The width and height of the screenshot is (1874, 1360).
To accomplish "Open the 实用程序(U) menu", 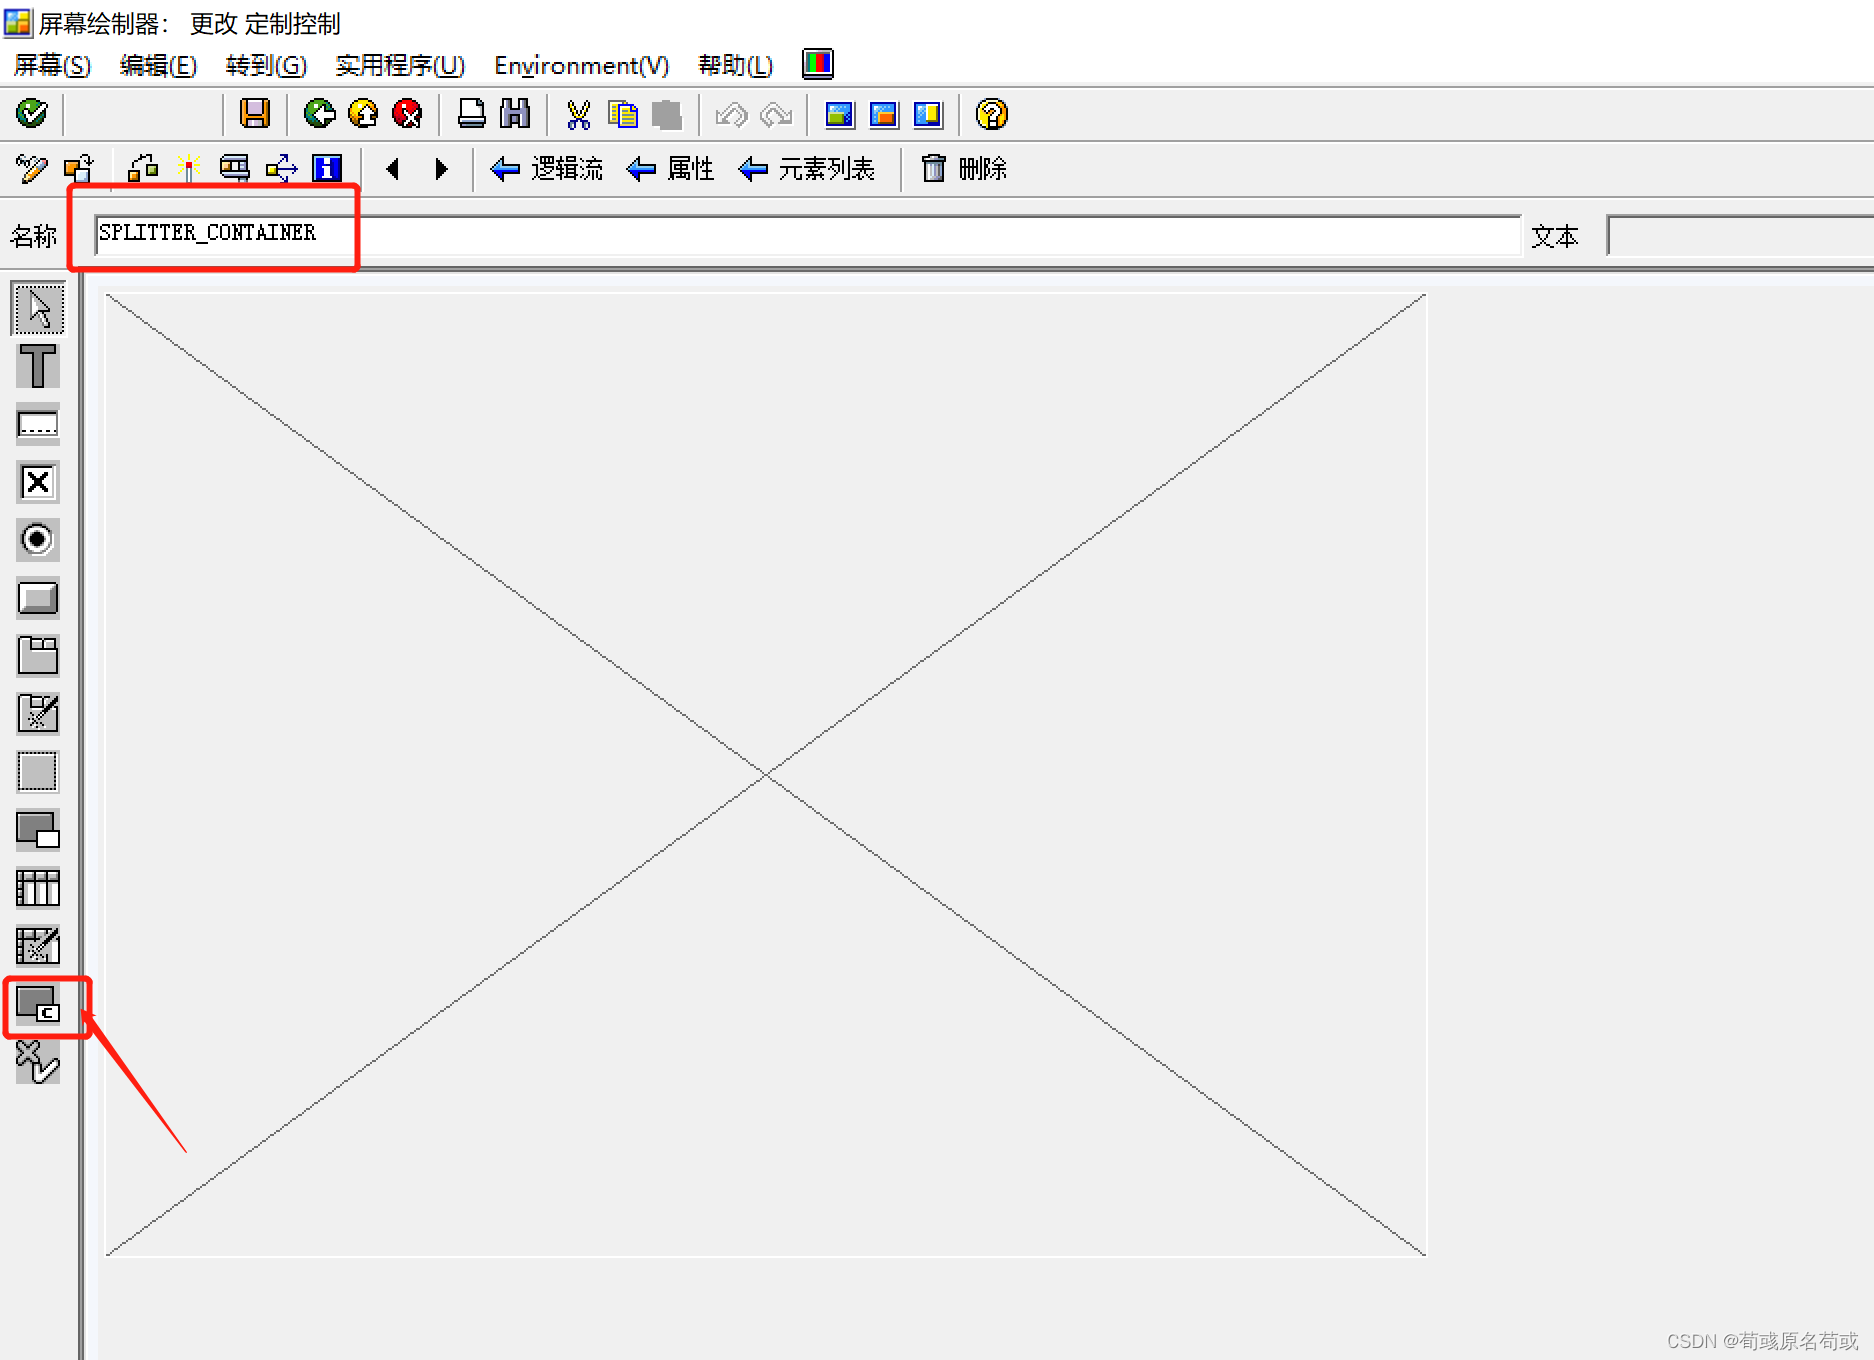I will click(400, 66).
